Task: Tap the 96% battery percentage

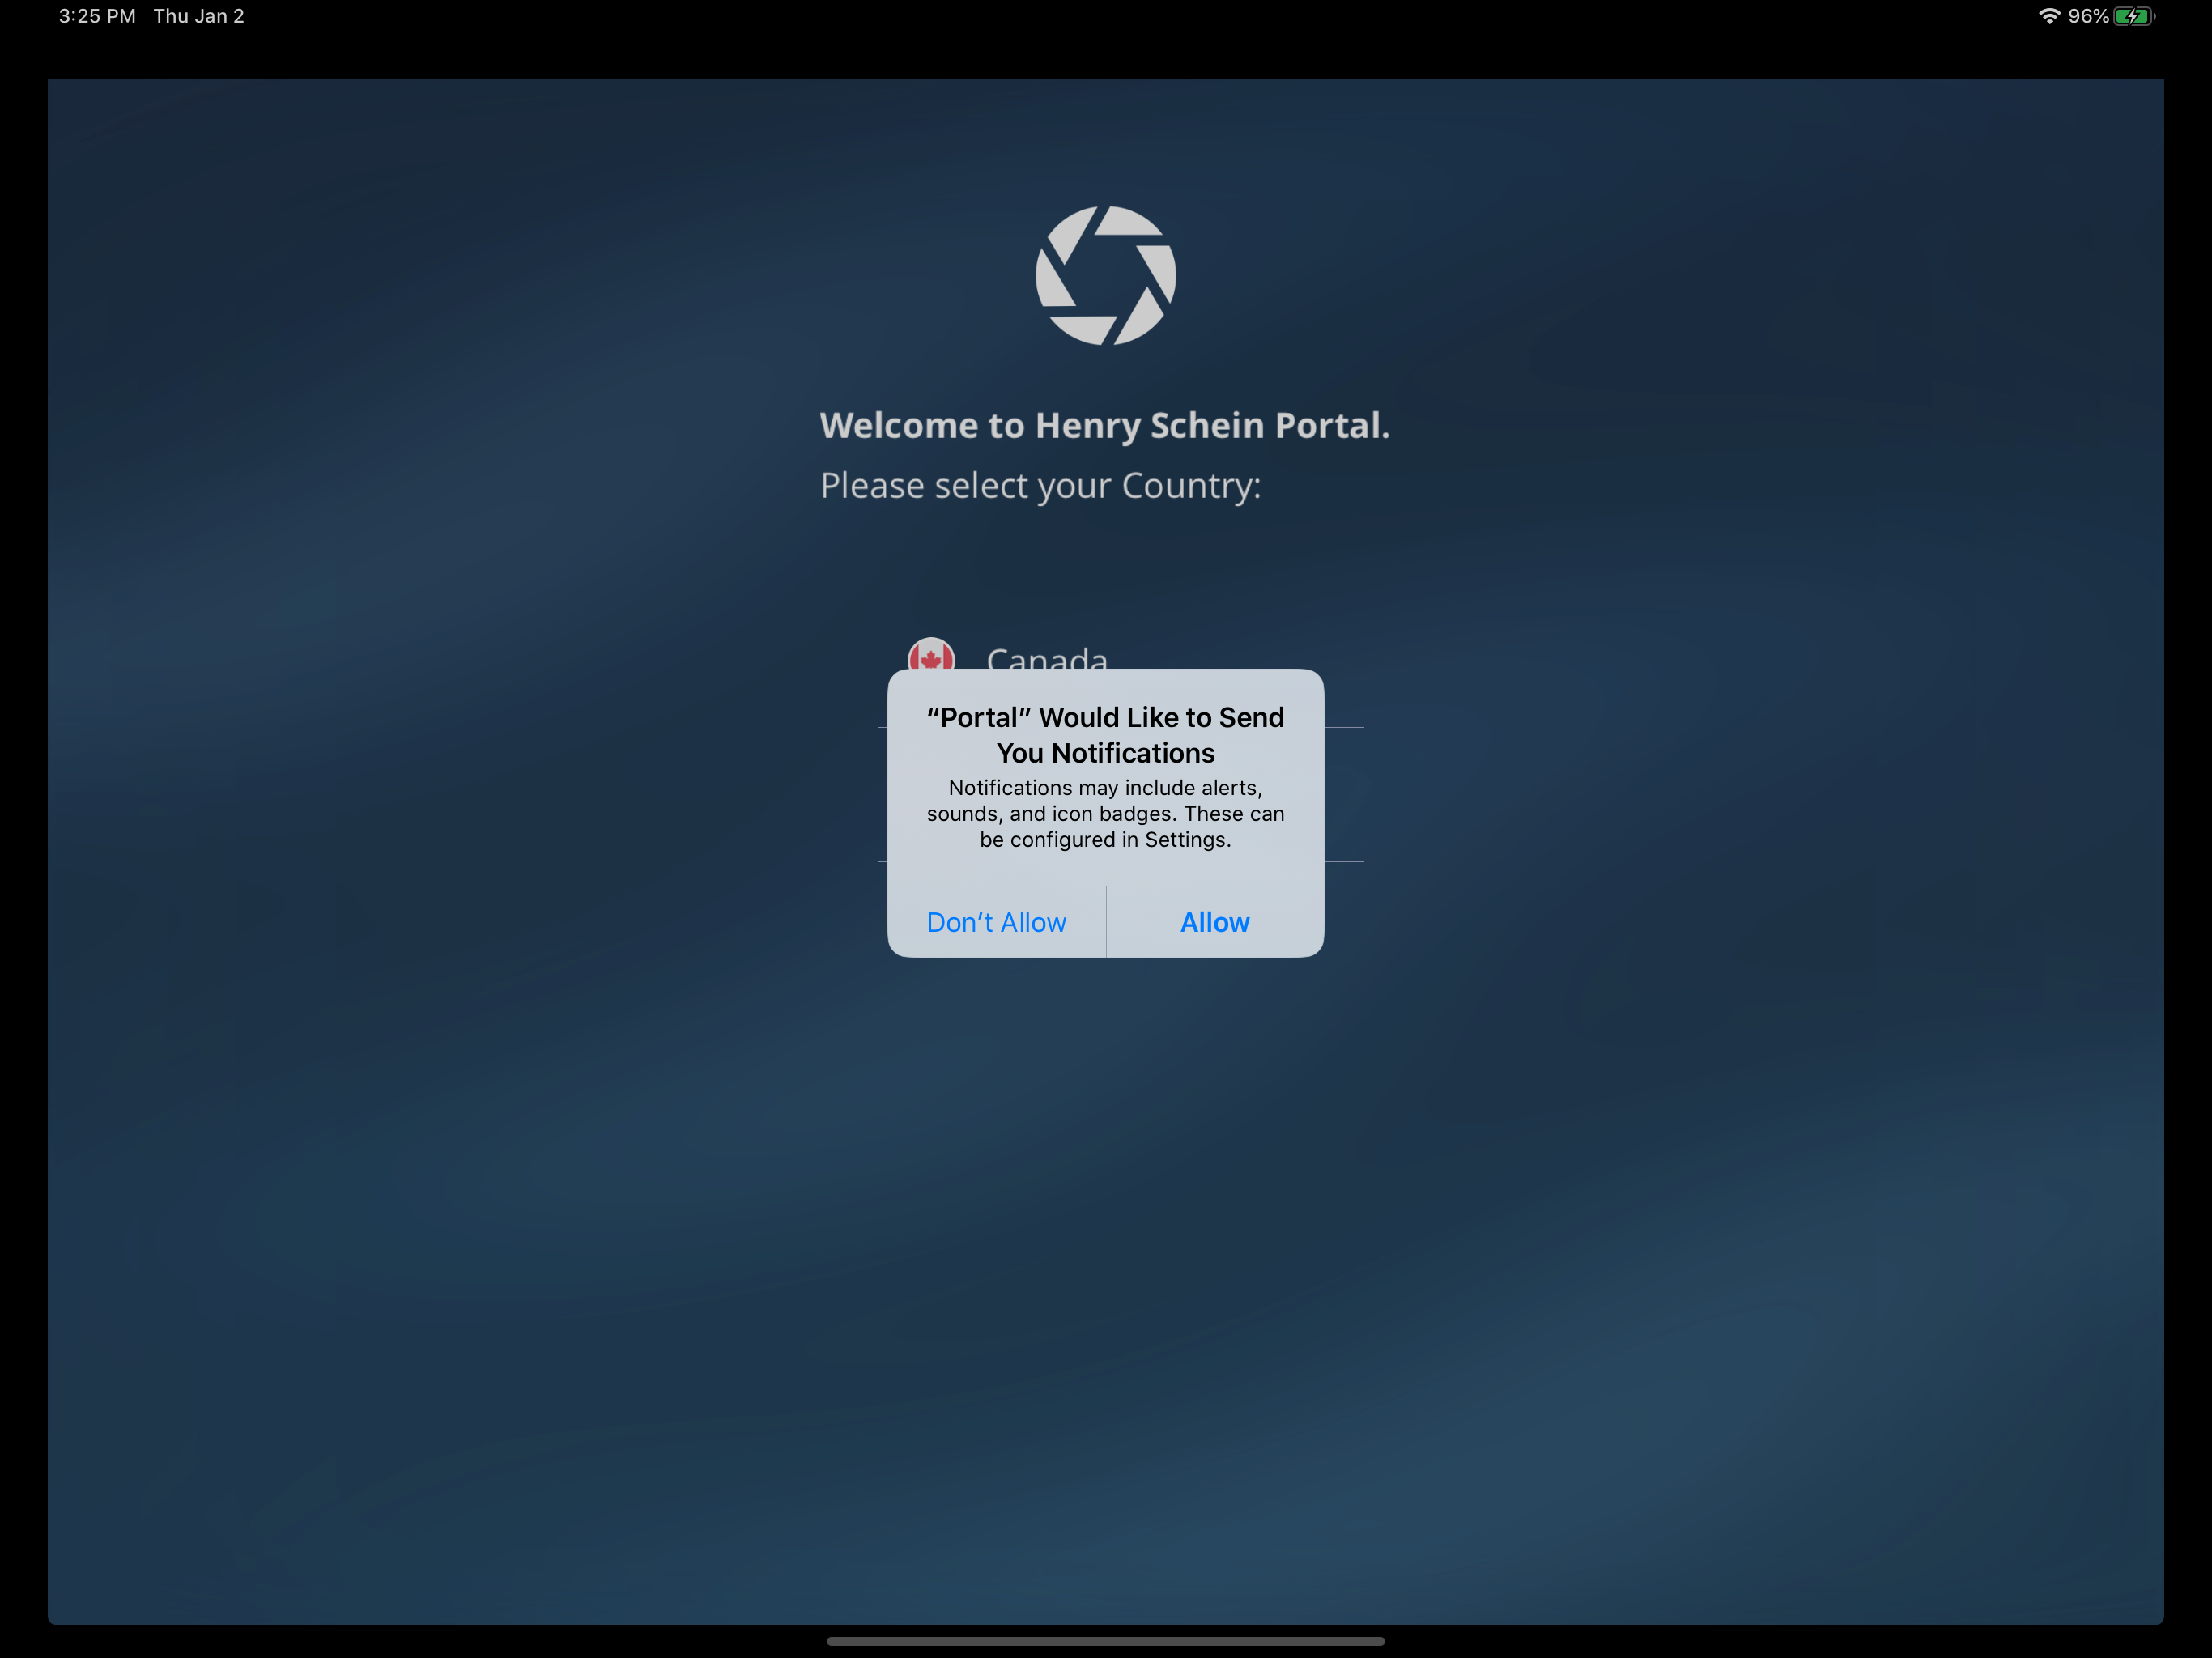Action: (2088, 16)
